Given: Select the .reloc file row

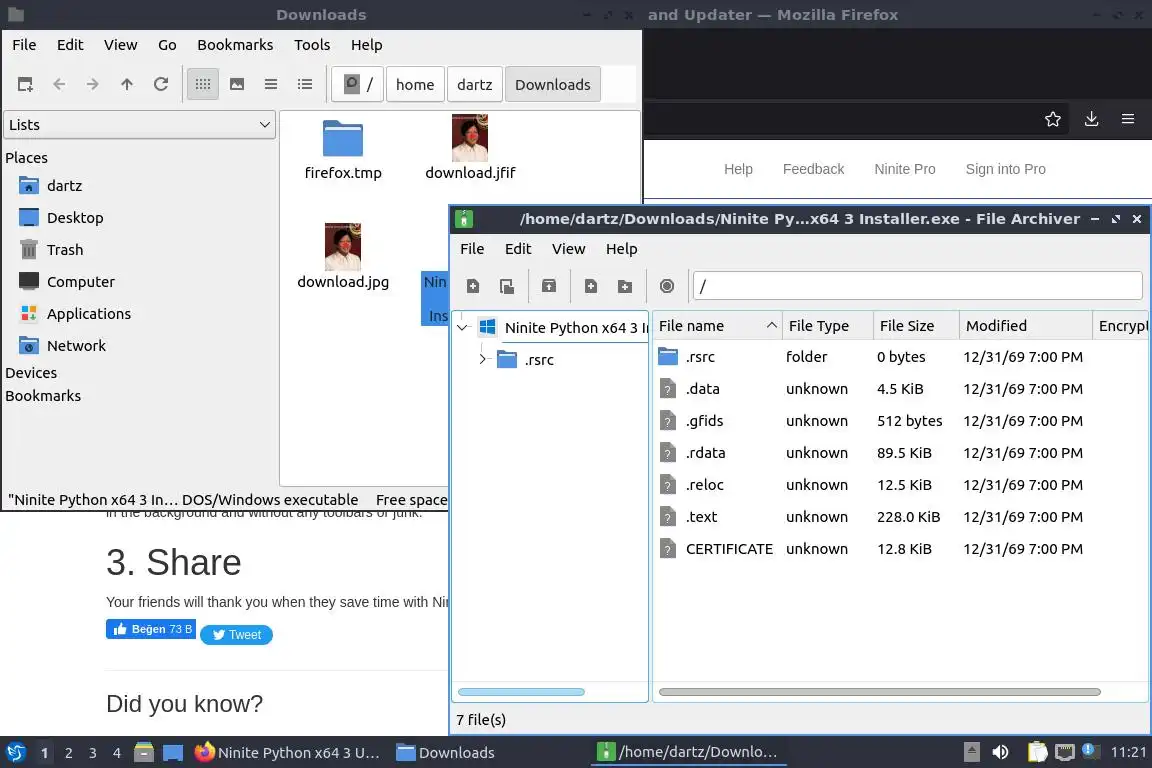Looking at the screenshot, I should point(900,485).
